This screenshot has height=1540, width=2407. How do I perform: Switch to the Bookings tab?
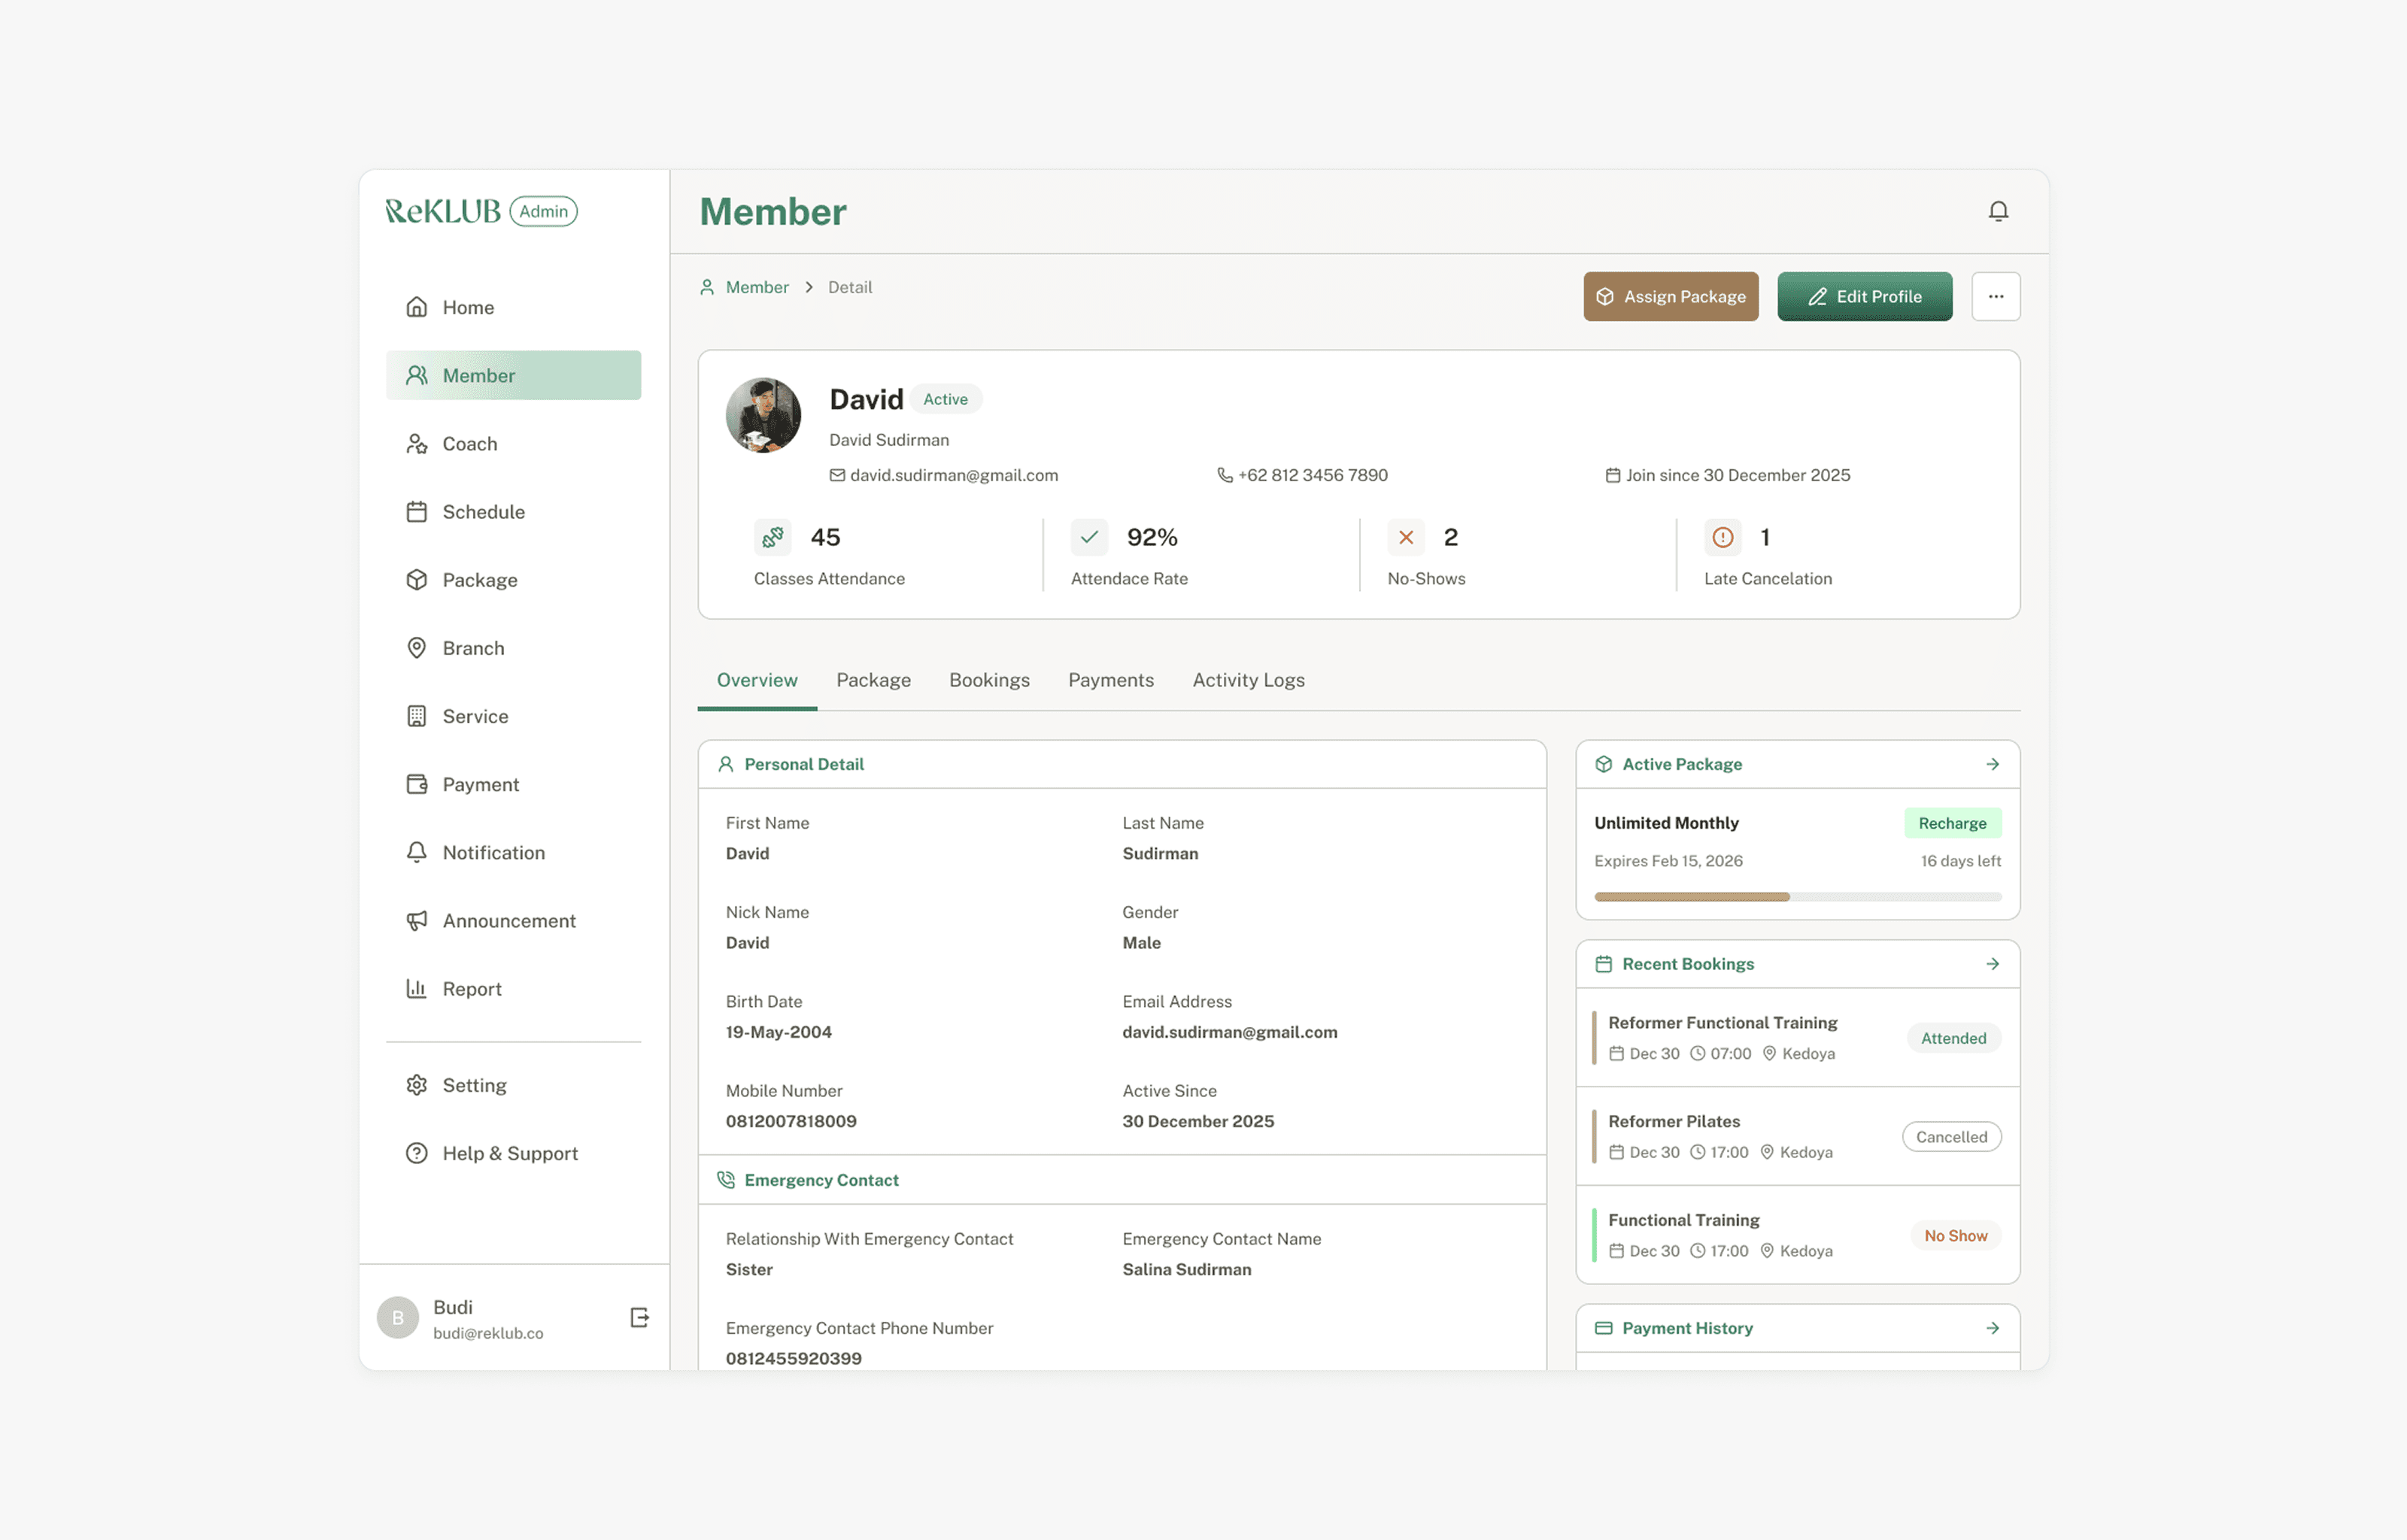989,680
